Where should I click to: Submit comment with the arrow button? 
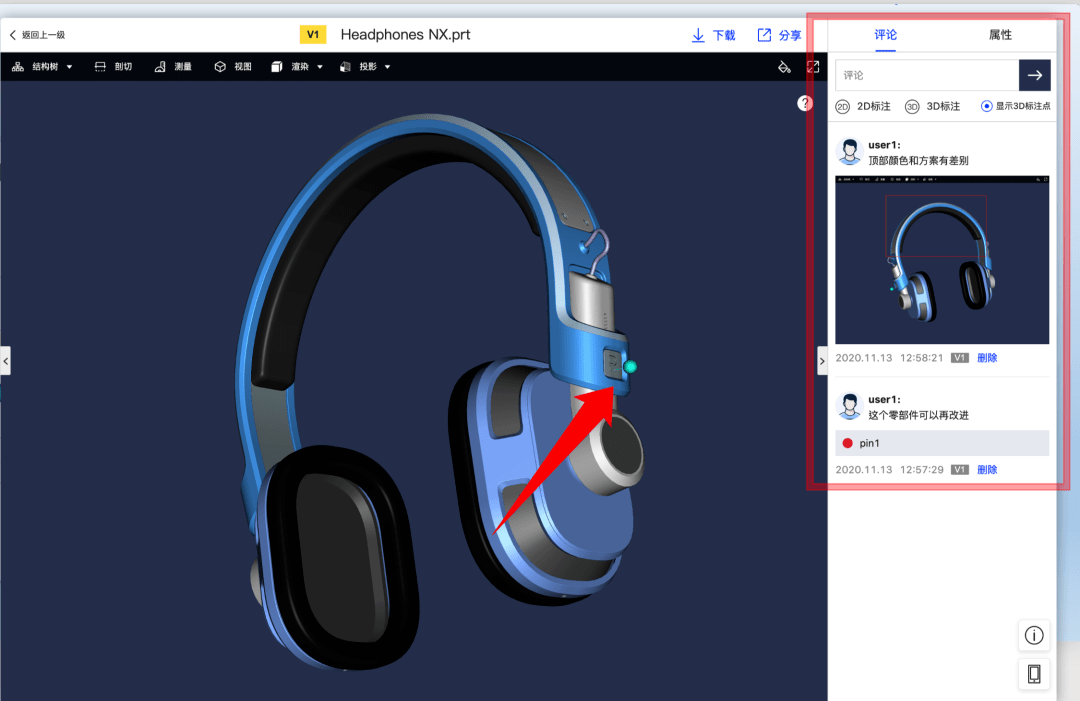pos(1035,75)
